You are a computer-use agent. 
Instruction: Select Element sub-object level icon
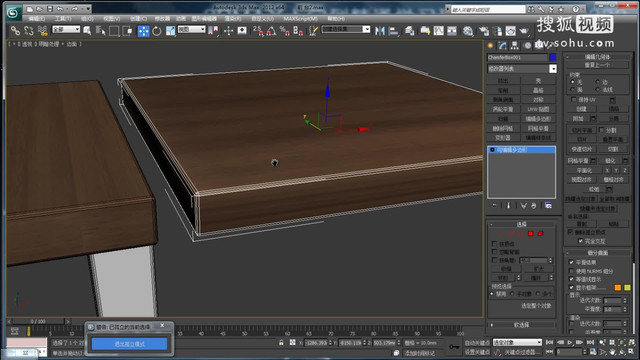[540, 233]
